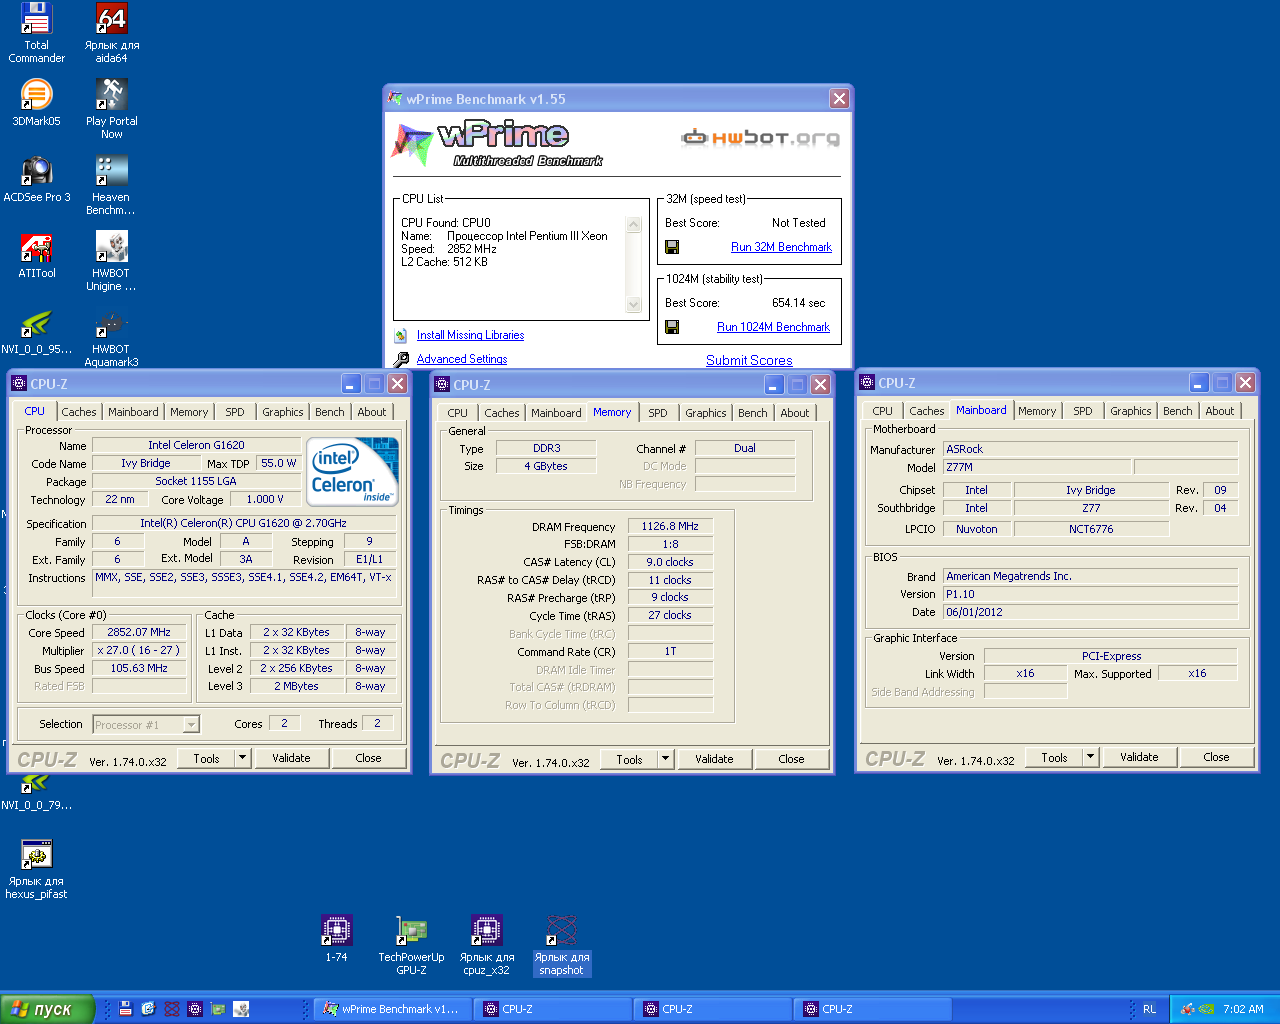Launch the aida64 desktop shortcut
The image size is (1280, 1024).
[111, 33]
